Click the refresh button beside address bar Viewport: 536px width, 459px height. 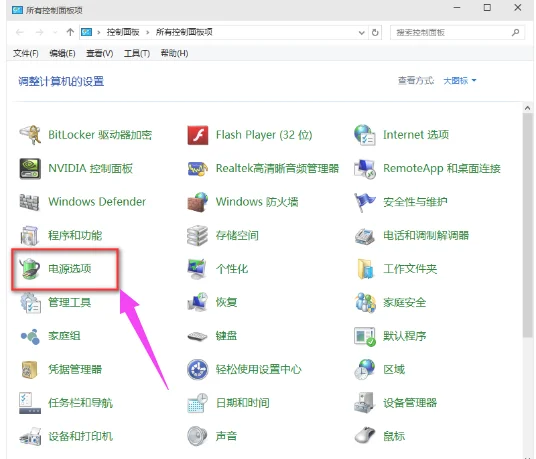(375, 33)
